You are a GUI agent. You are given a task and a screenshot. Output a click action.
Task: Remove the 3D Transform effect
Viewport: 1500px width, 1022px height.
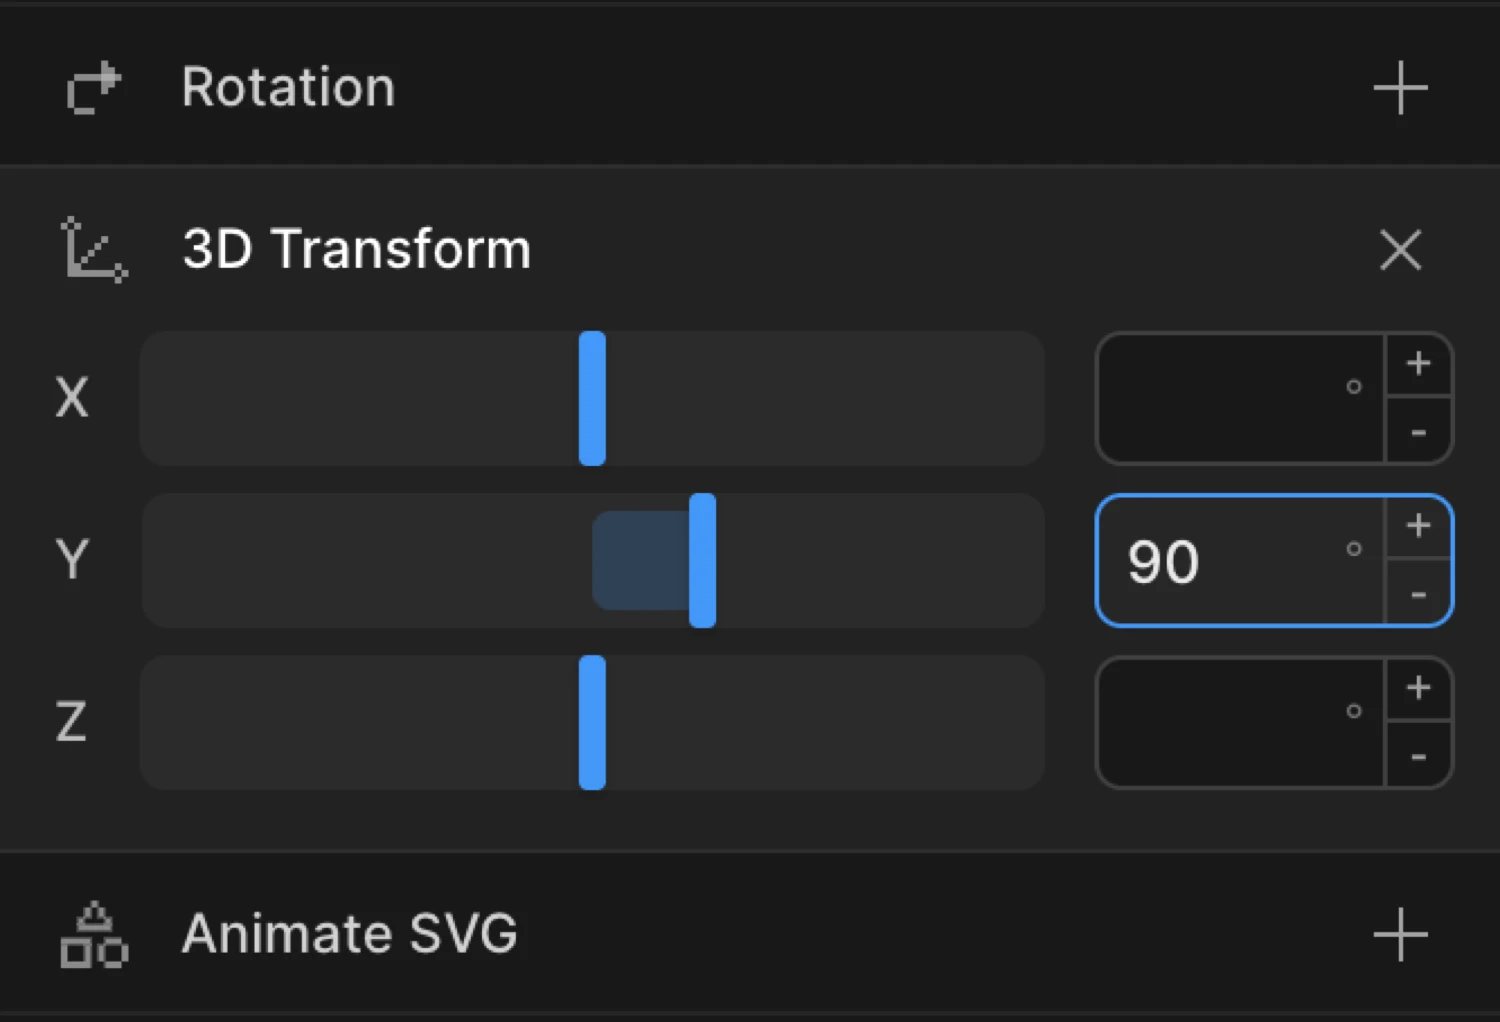tap(1400, 250)
